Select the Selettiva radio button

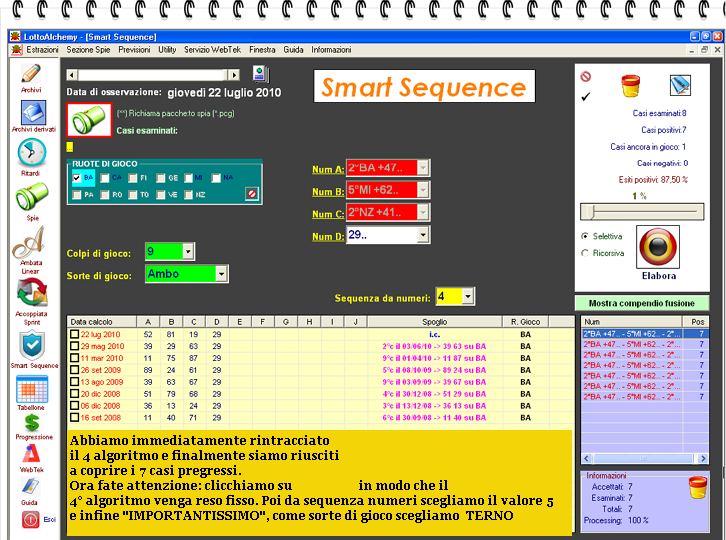585,236
